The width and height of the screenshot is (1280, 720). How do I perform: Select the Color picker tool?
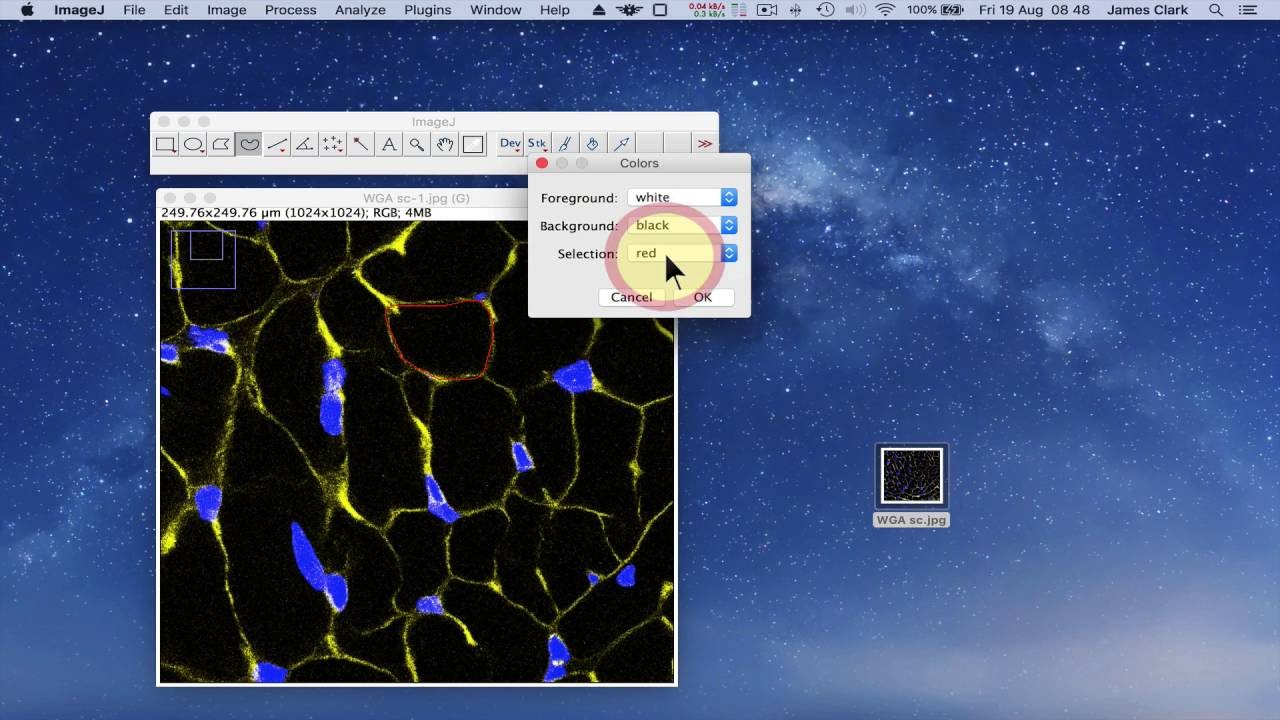(x=473, y=144)
